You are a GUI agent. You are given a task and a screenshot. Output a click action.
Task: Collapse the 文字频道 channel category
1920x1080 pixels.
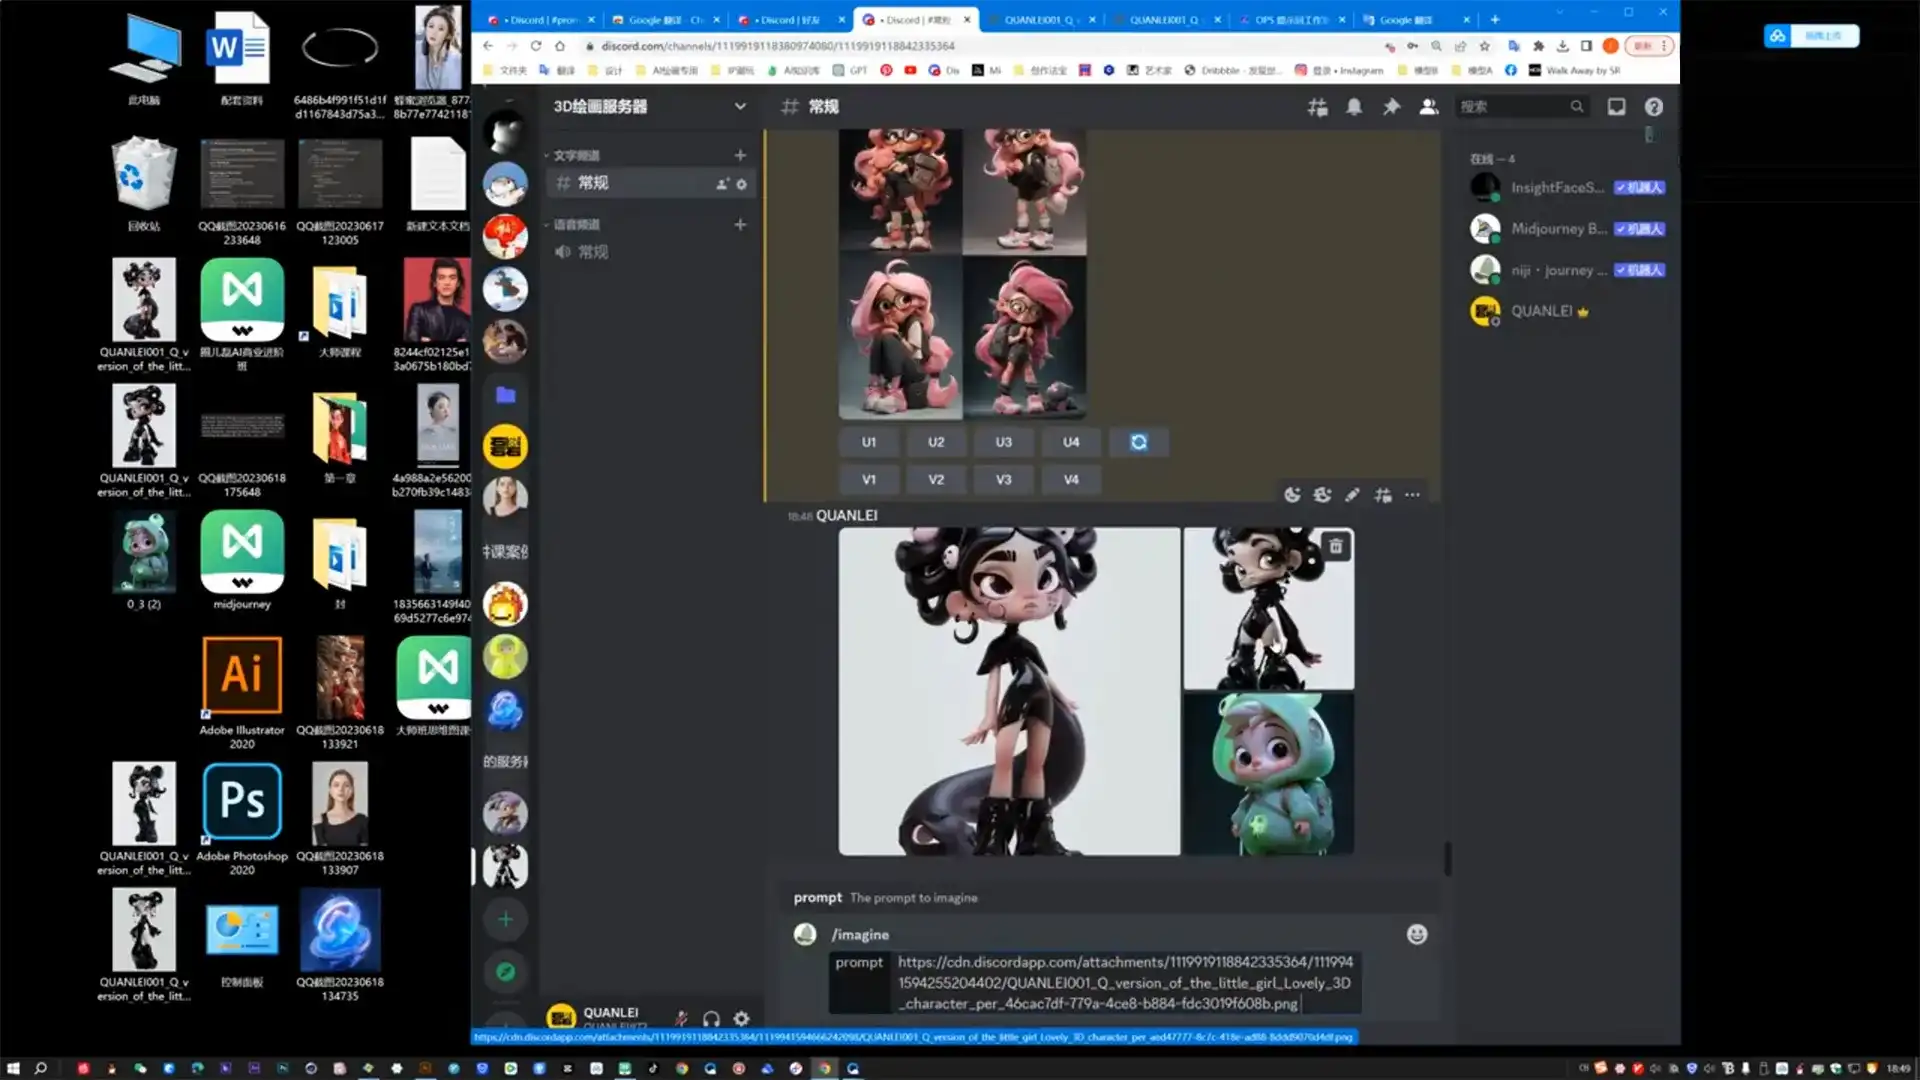[577, 155]
